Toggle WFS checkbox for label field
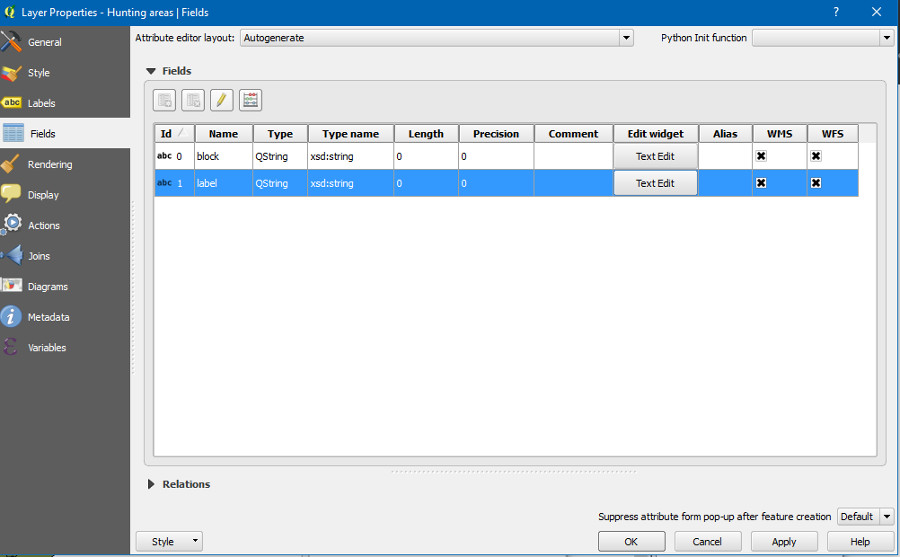This screenshot has width=900, height=557. [816, 183]
